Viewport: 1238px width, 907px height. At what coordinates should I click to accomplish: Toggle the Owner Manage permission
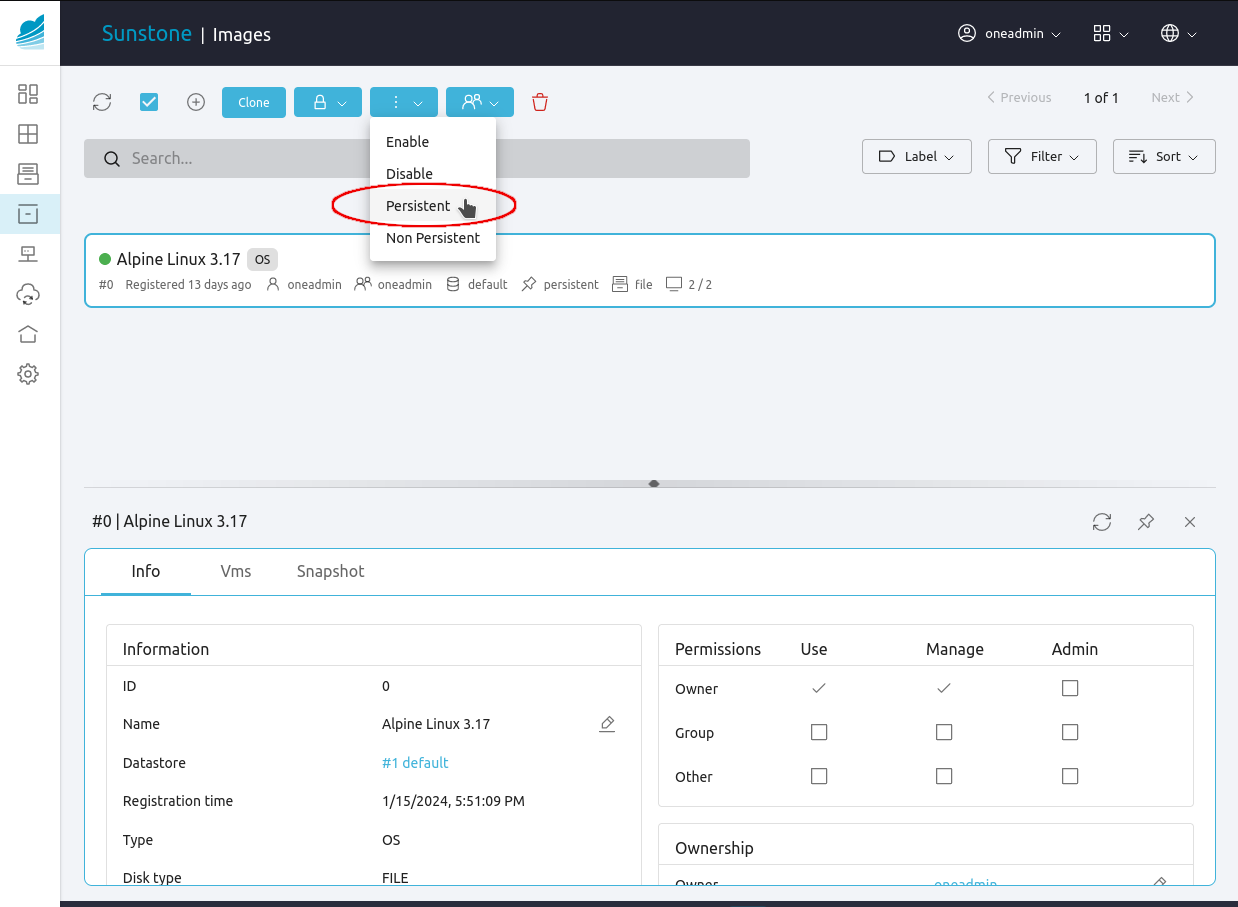pos(944,688)
